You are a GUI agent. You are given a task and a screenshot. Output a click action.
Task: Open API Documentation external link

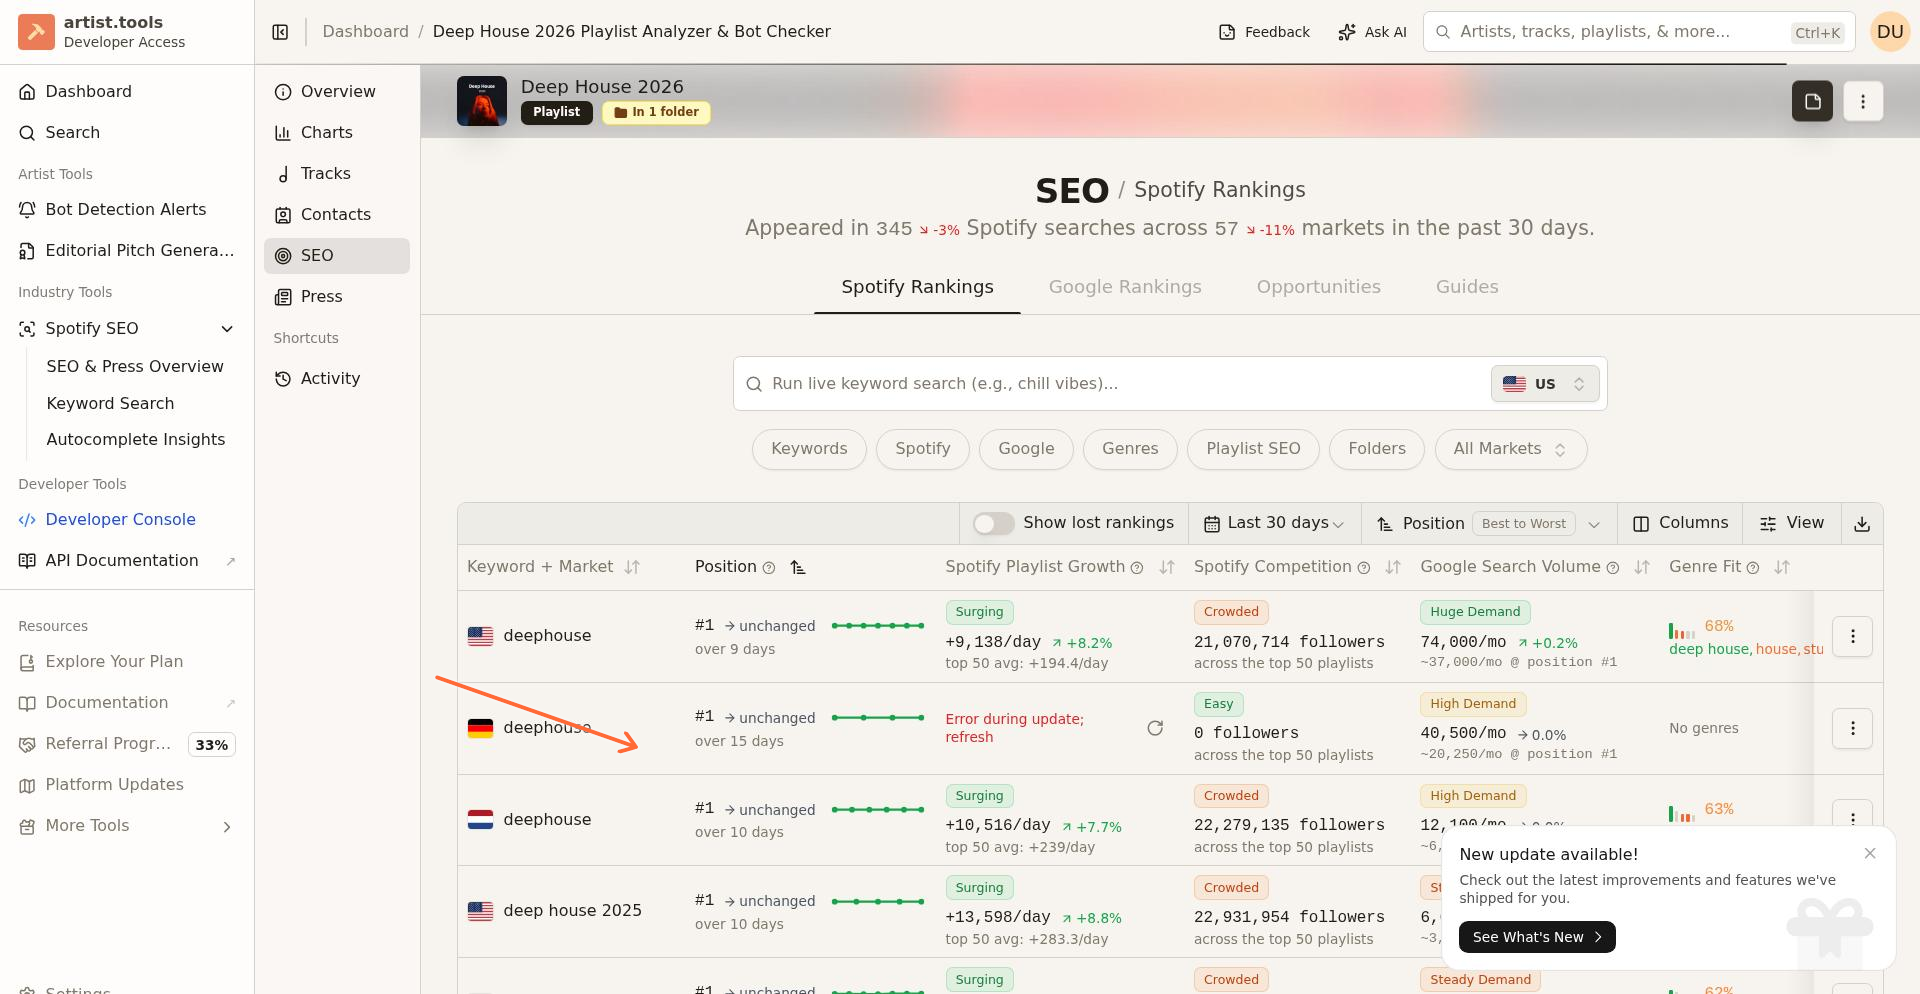click(x=127, y=560)
